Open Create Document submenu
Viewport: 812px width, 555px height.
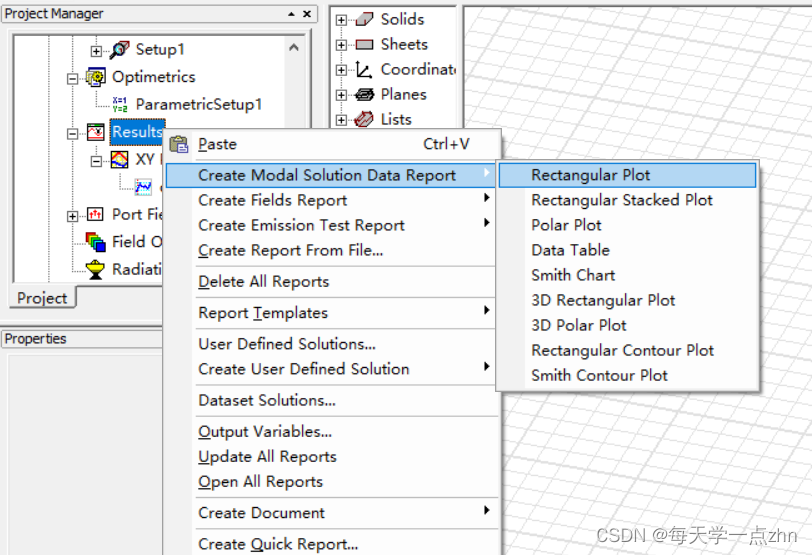332,513
